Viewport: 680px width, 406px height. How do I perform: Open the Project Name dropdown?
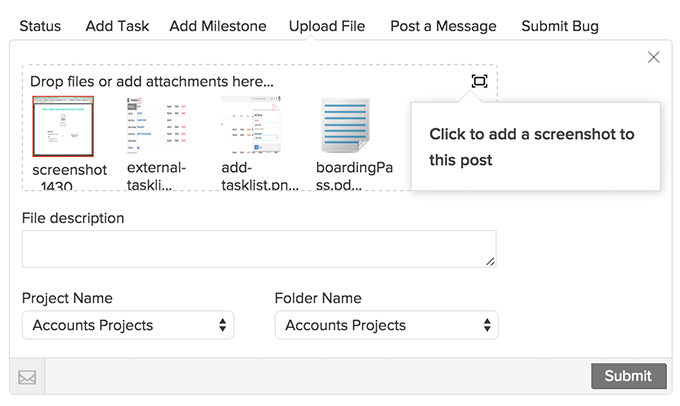128,325
